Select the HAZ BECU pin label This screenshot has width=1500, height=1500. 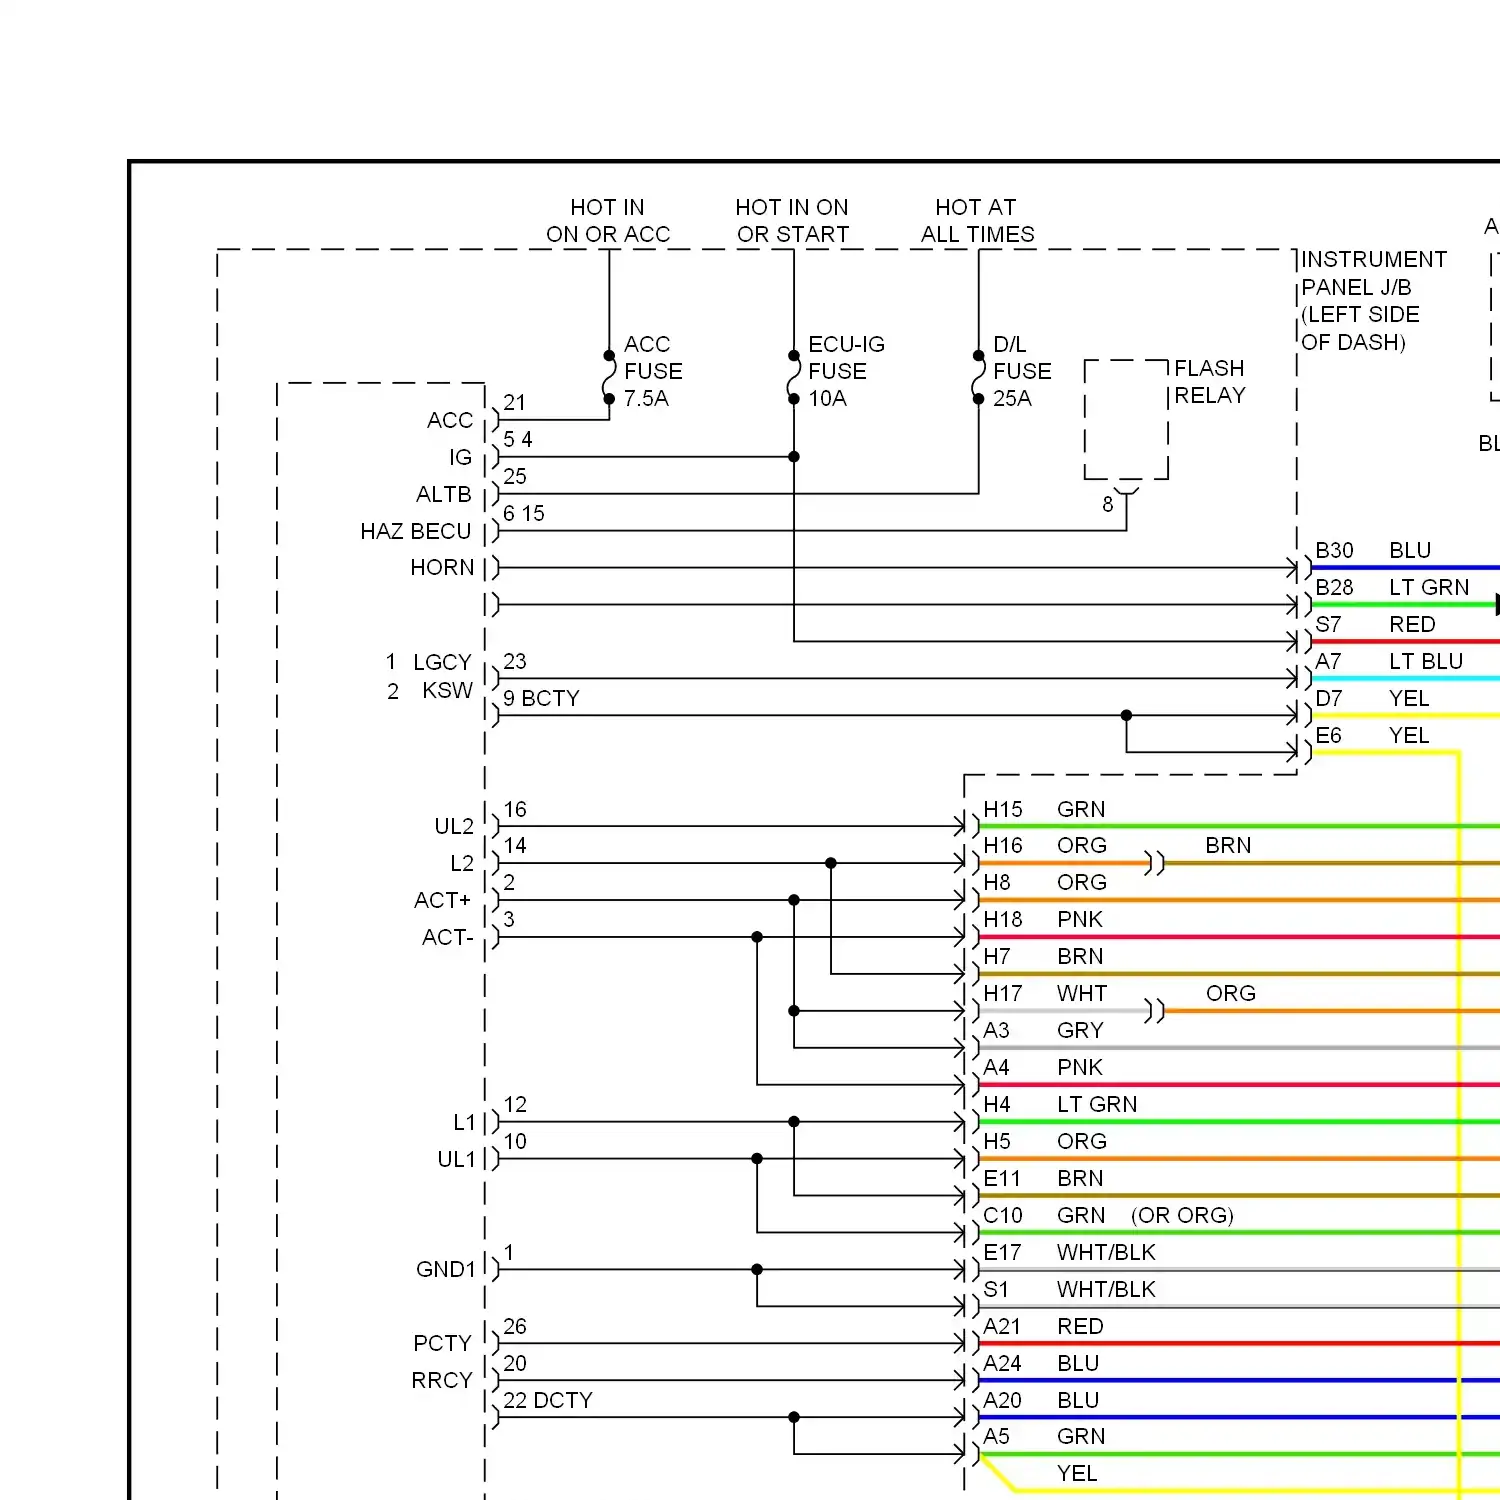[416, 531]
